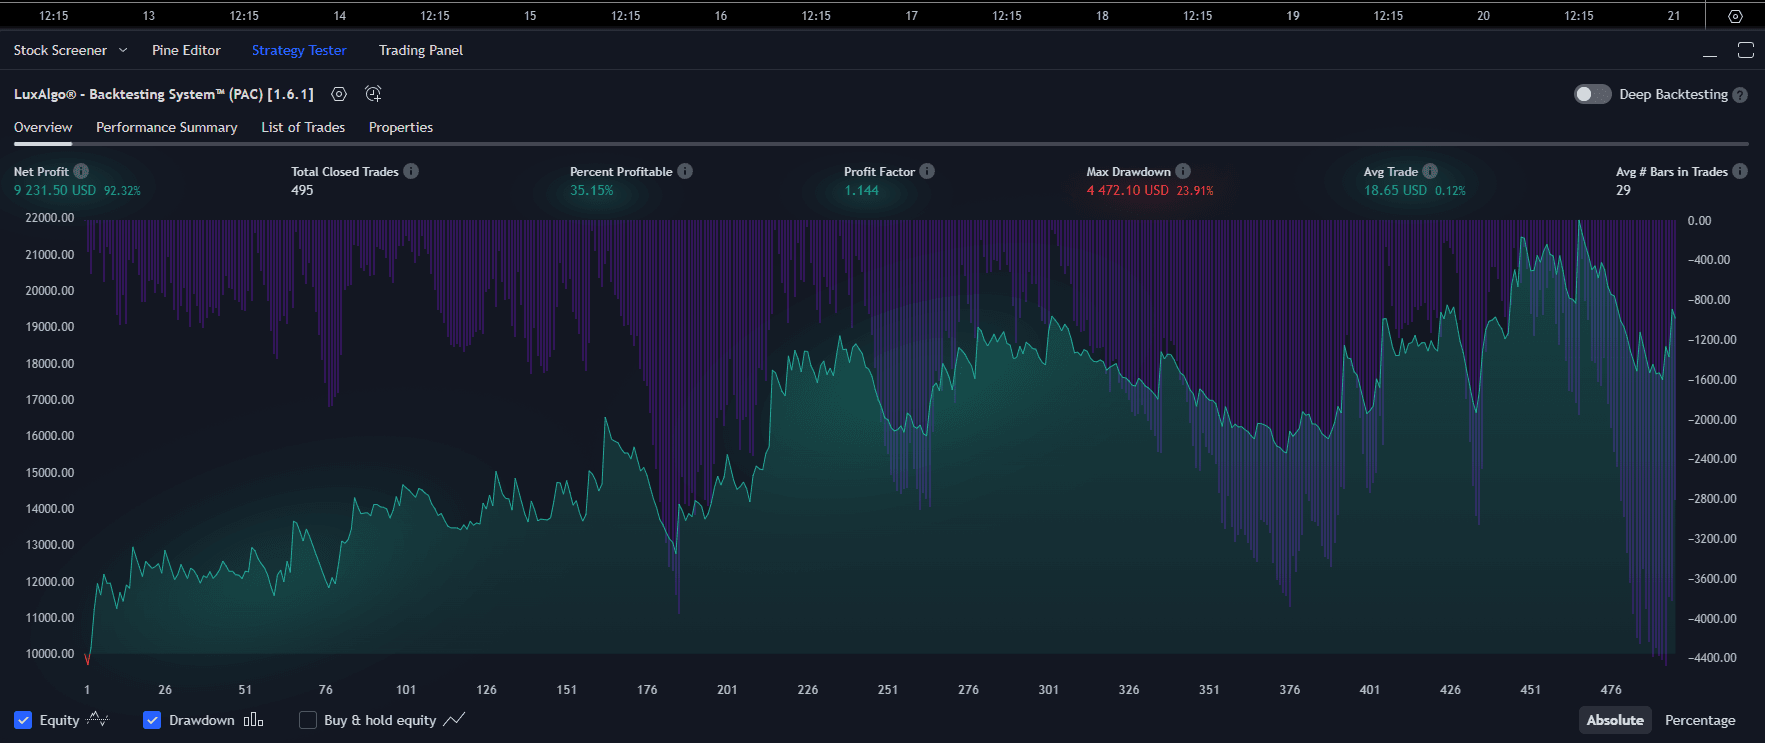The height and width of the screenshot is (743, 1765).
Task: Click the 22000.00 equity axis label
Action: click(x=50, y=218)
